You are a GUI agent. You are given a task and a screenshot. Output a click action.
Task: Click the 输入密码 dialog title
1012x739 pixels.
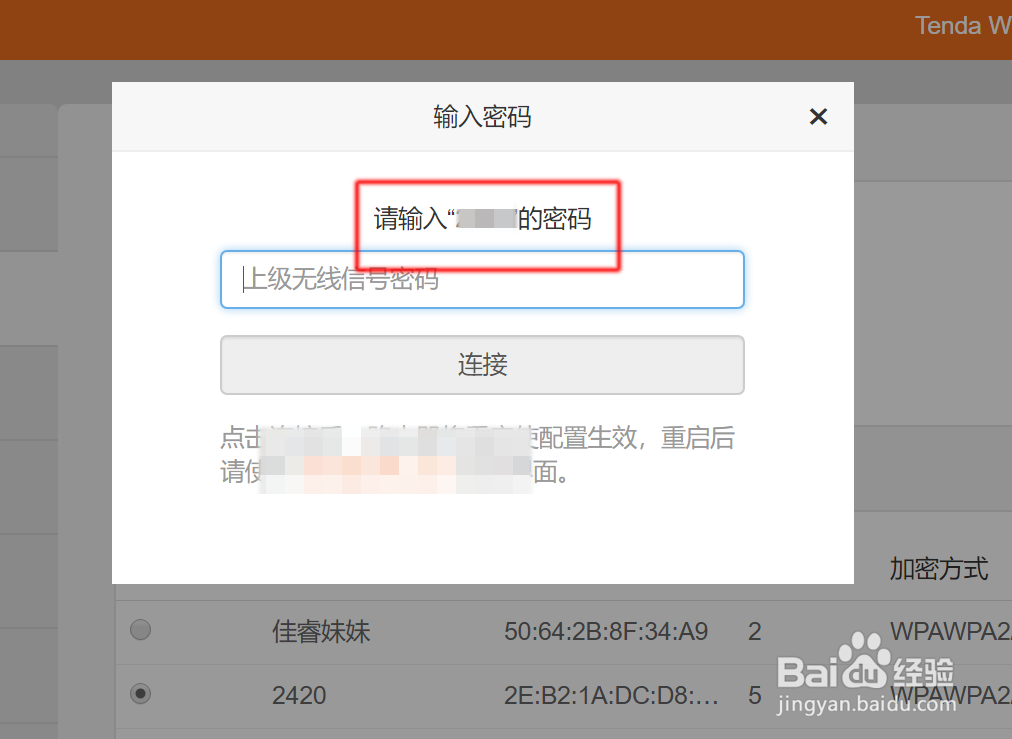[482, 117]
